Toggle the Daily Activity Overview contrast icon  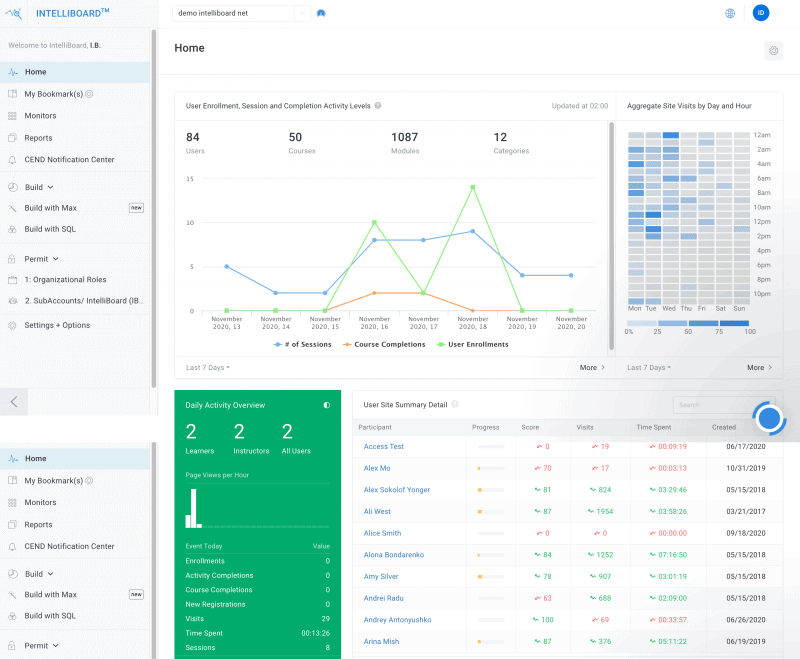[x=327, y=405]
